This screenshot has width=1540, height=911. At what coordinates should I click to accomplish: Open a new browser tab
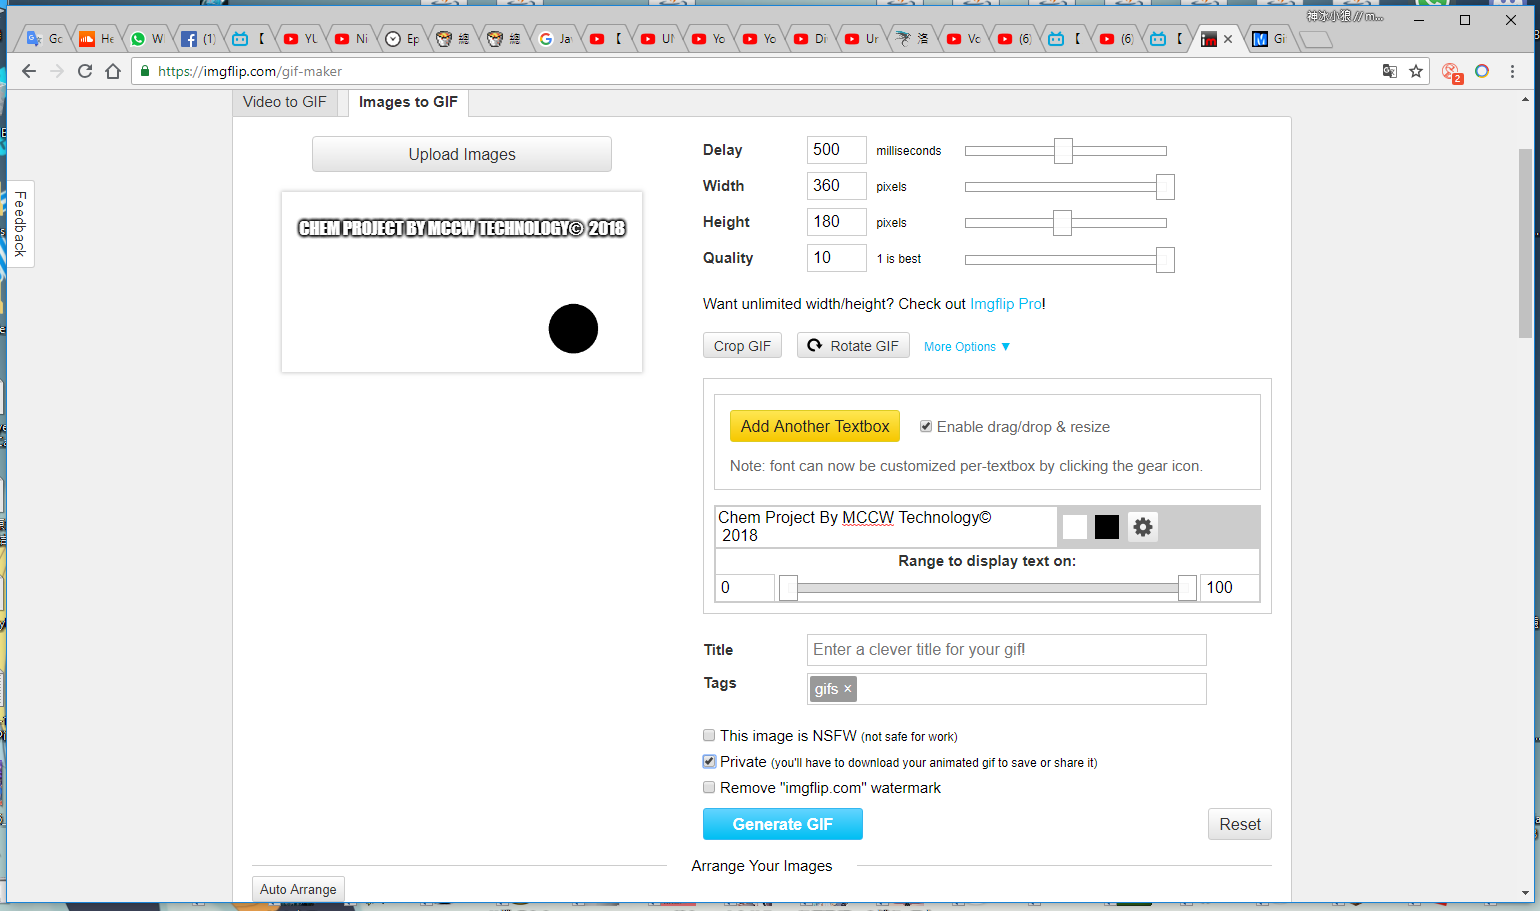tap(1316, 39)
